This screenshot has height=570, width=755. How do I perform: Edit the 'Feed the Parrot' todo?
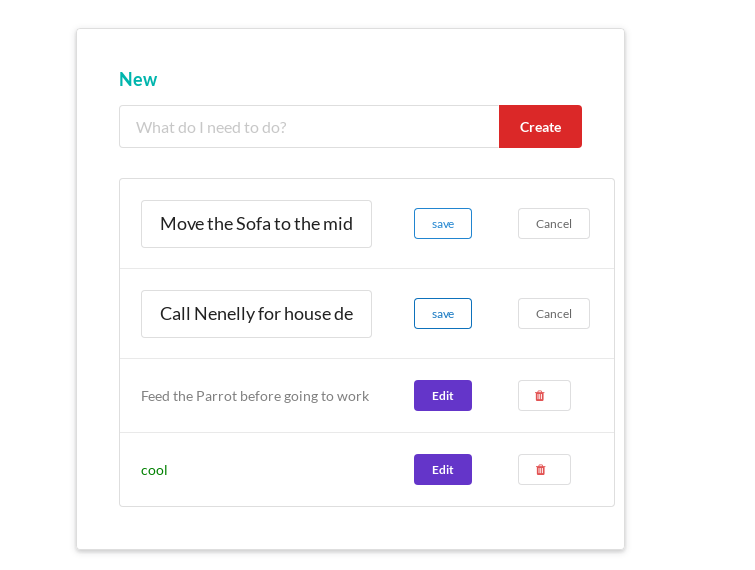[x=442, y=396]
